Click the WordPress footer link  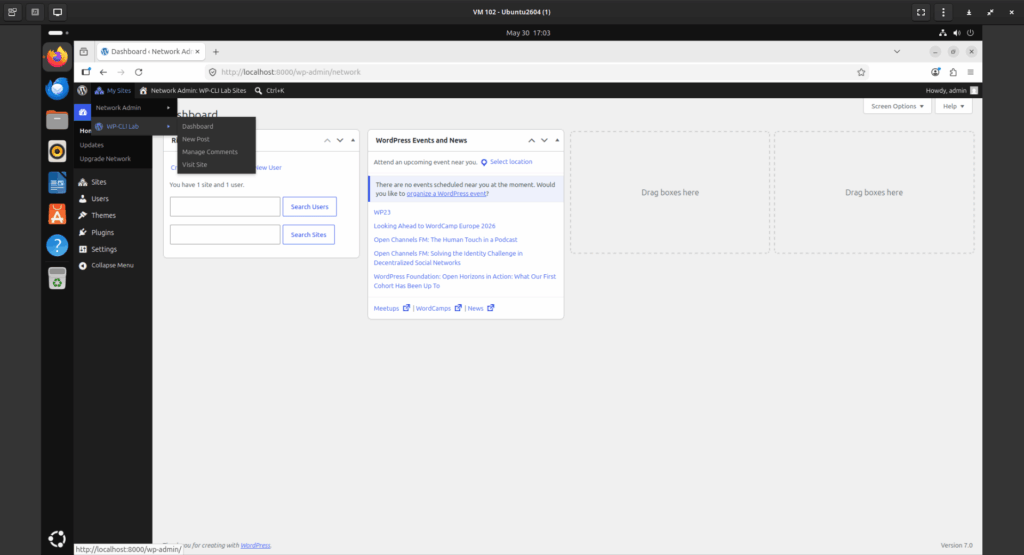255,545
